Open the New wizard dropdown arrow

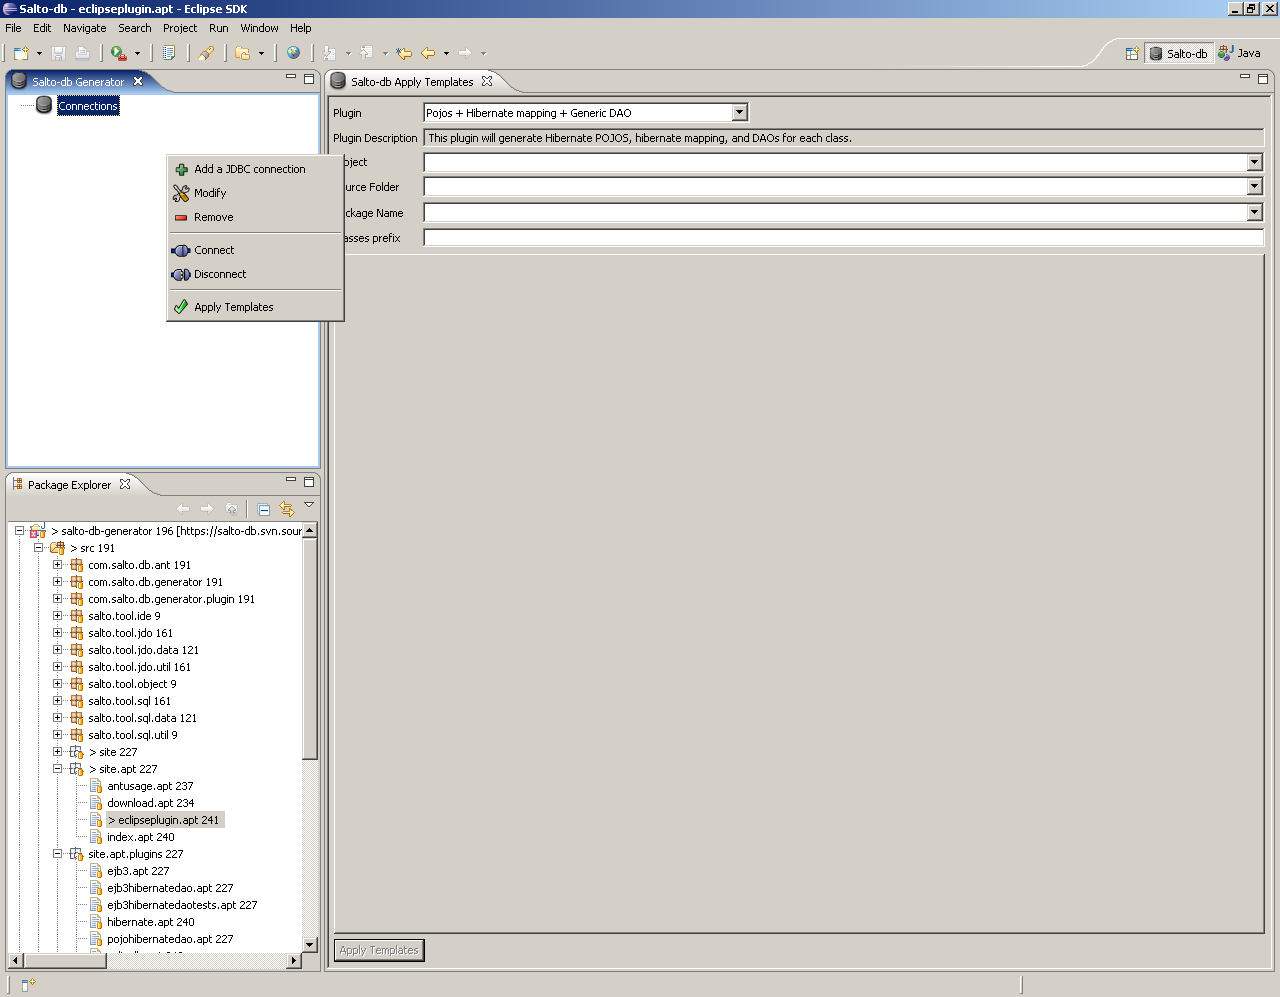click(x=39, y=53)
